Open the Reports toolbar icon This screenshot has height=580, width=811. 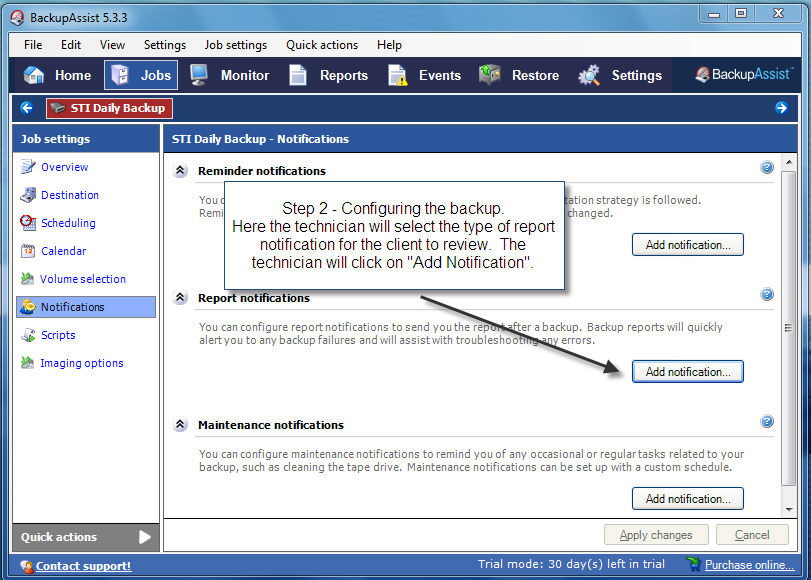(298, 75)
